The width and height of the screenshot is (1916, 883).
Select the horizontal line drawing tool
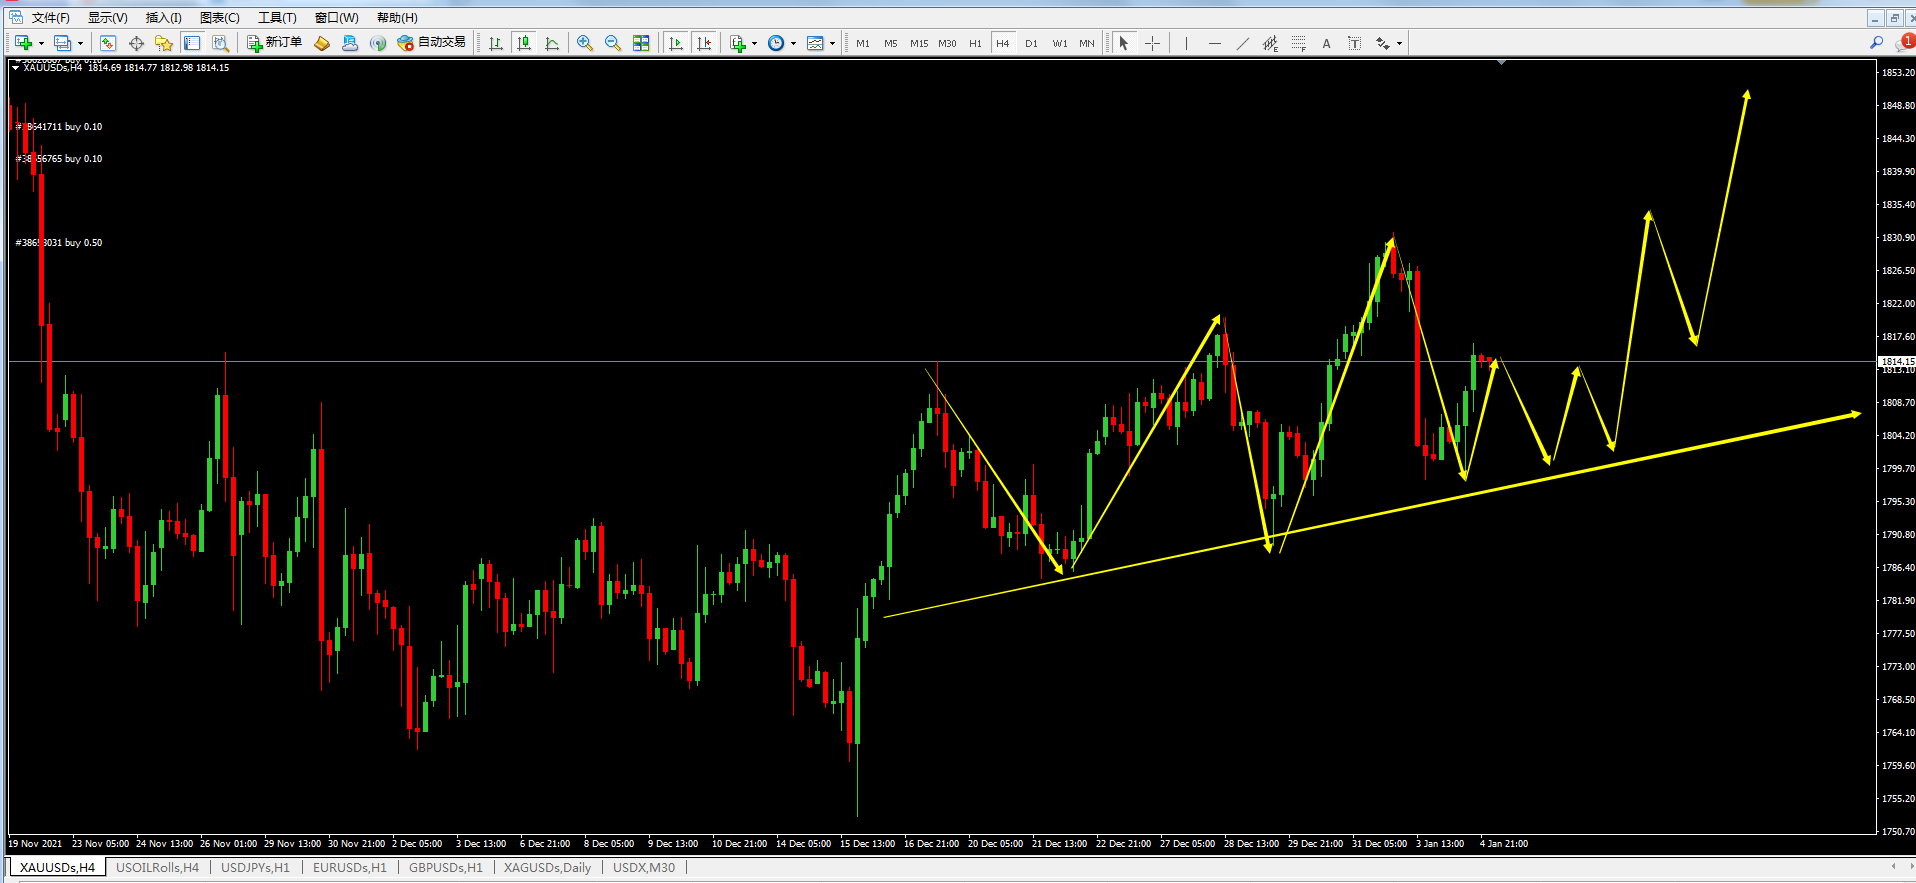(x=1214, y=43)
